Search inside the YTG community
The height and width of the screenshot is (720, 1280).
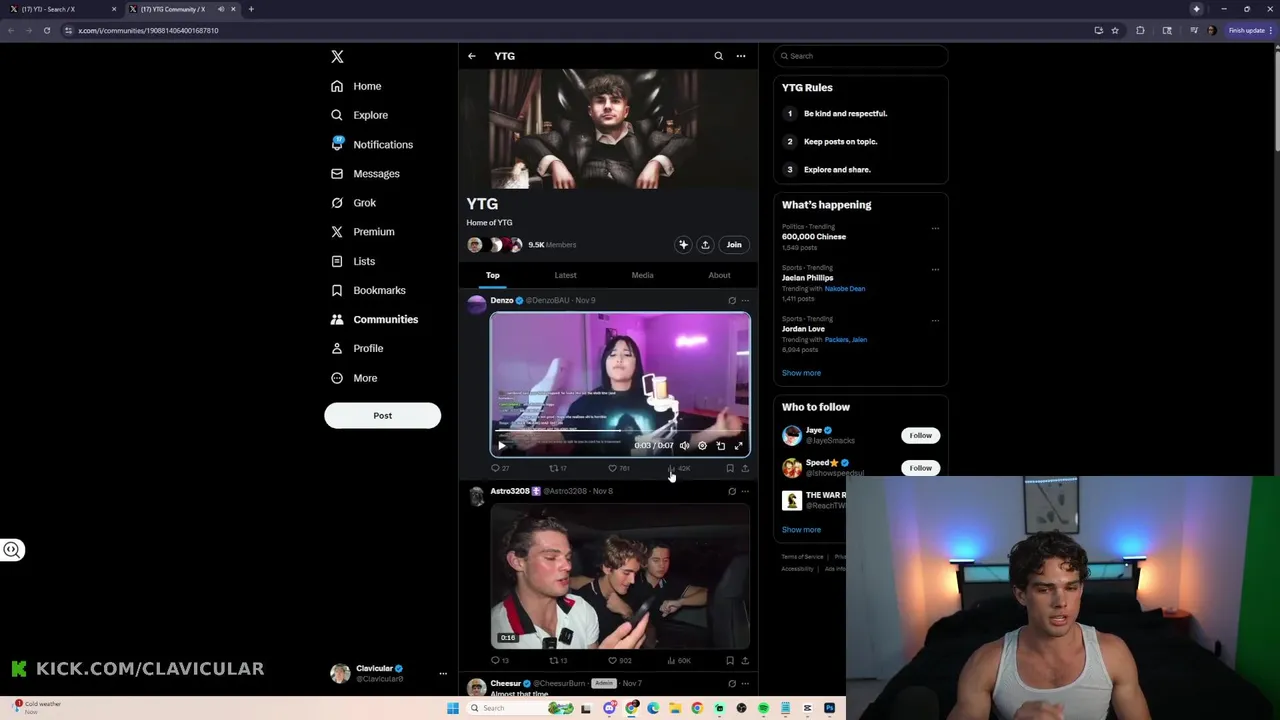(718, 56)
